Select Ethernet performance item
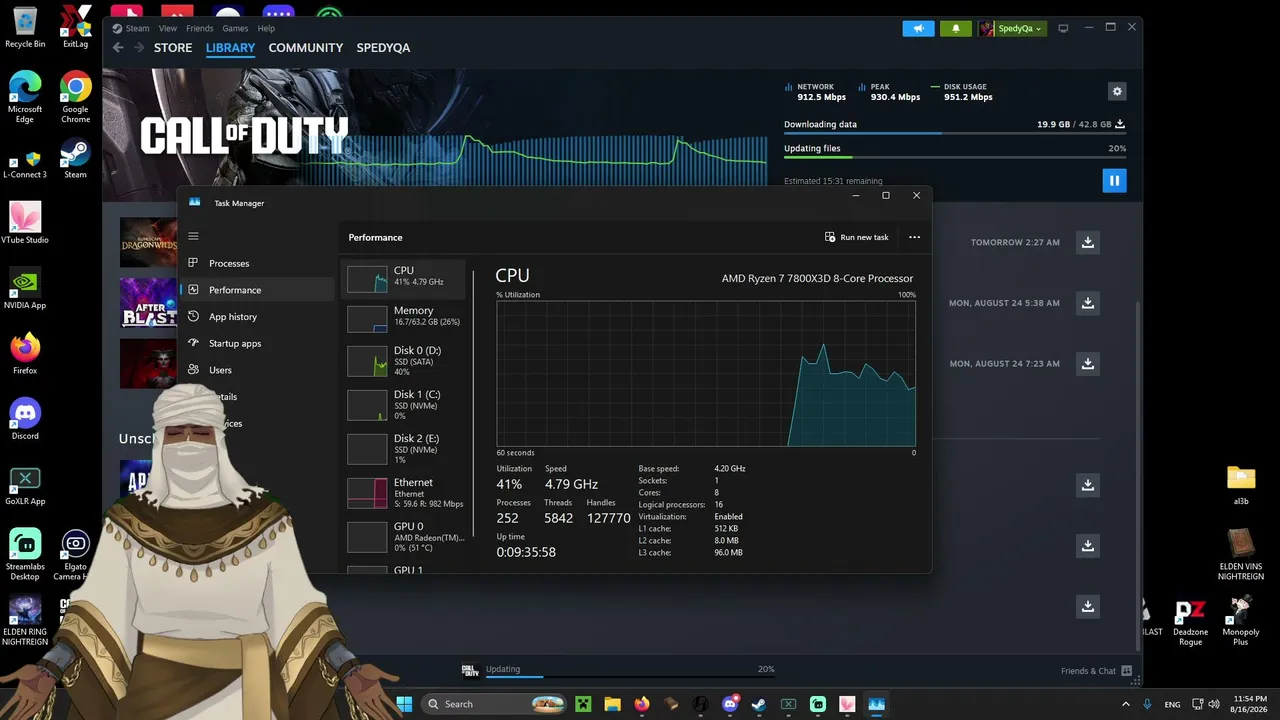Screen dimensions: 1280x720 tap(405, 493)
